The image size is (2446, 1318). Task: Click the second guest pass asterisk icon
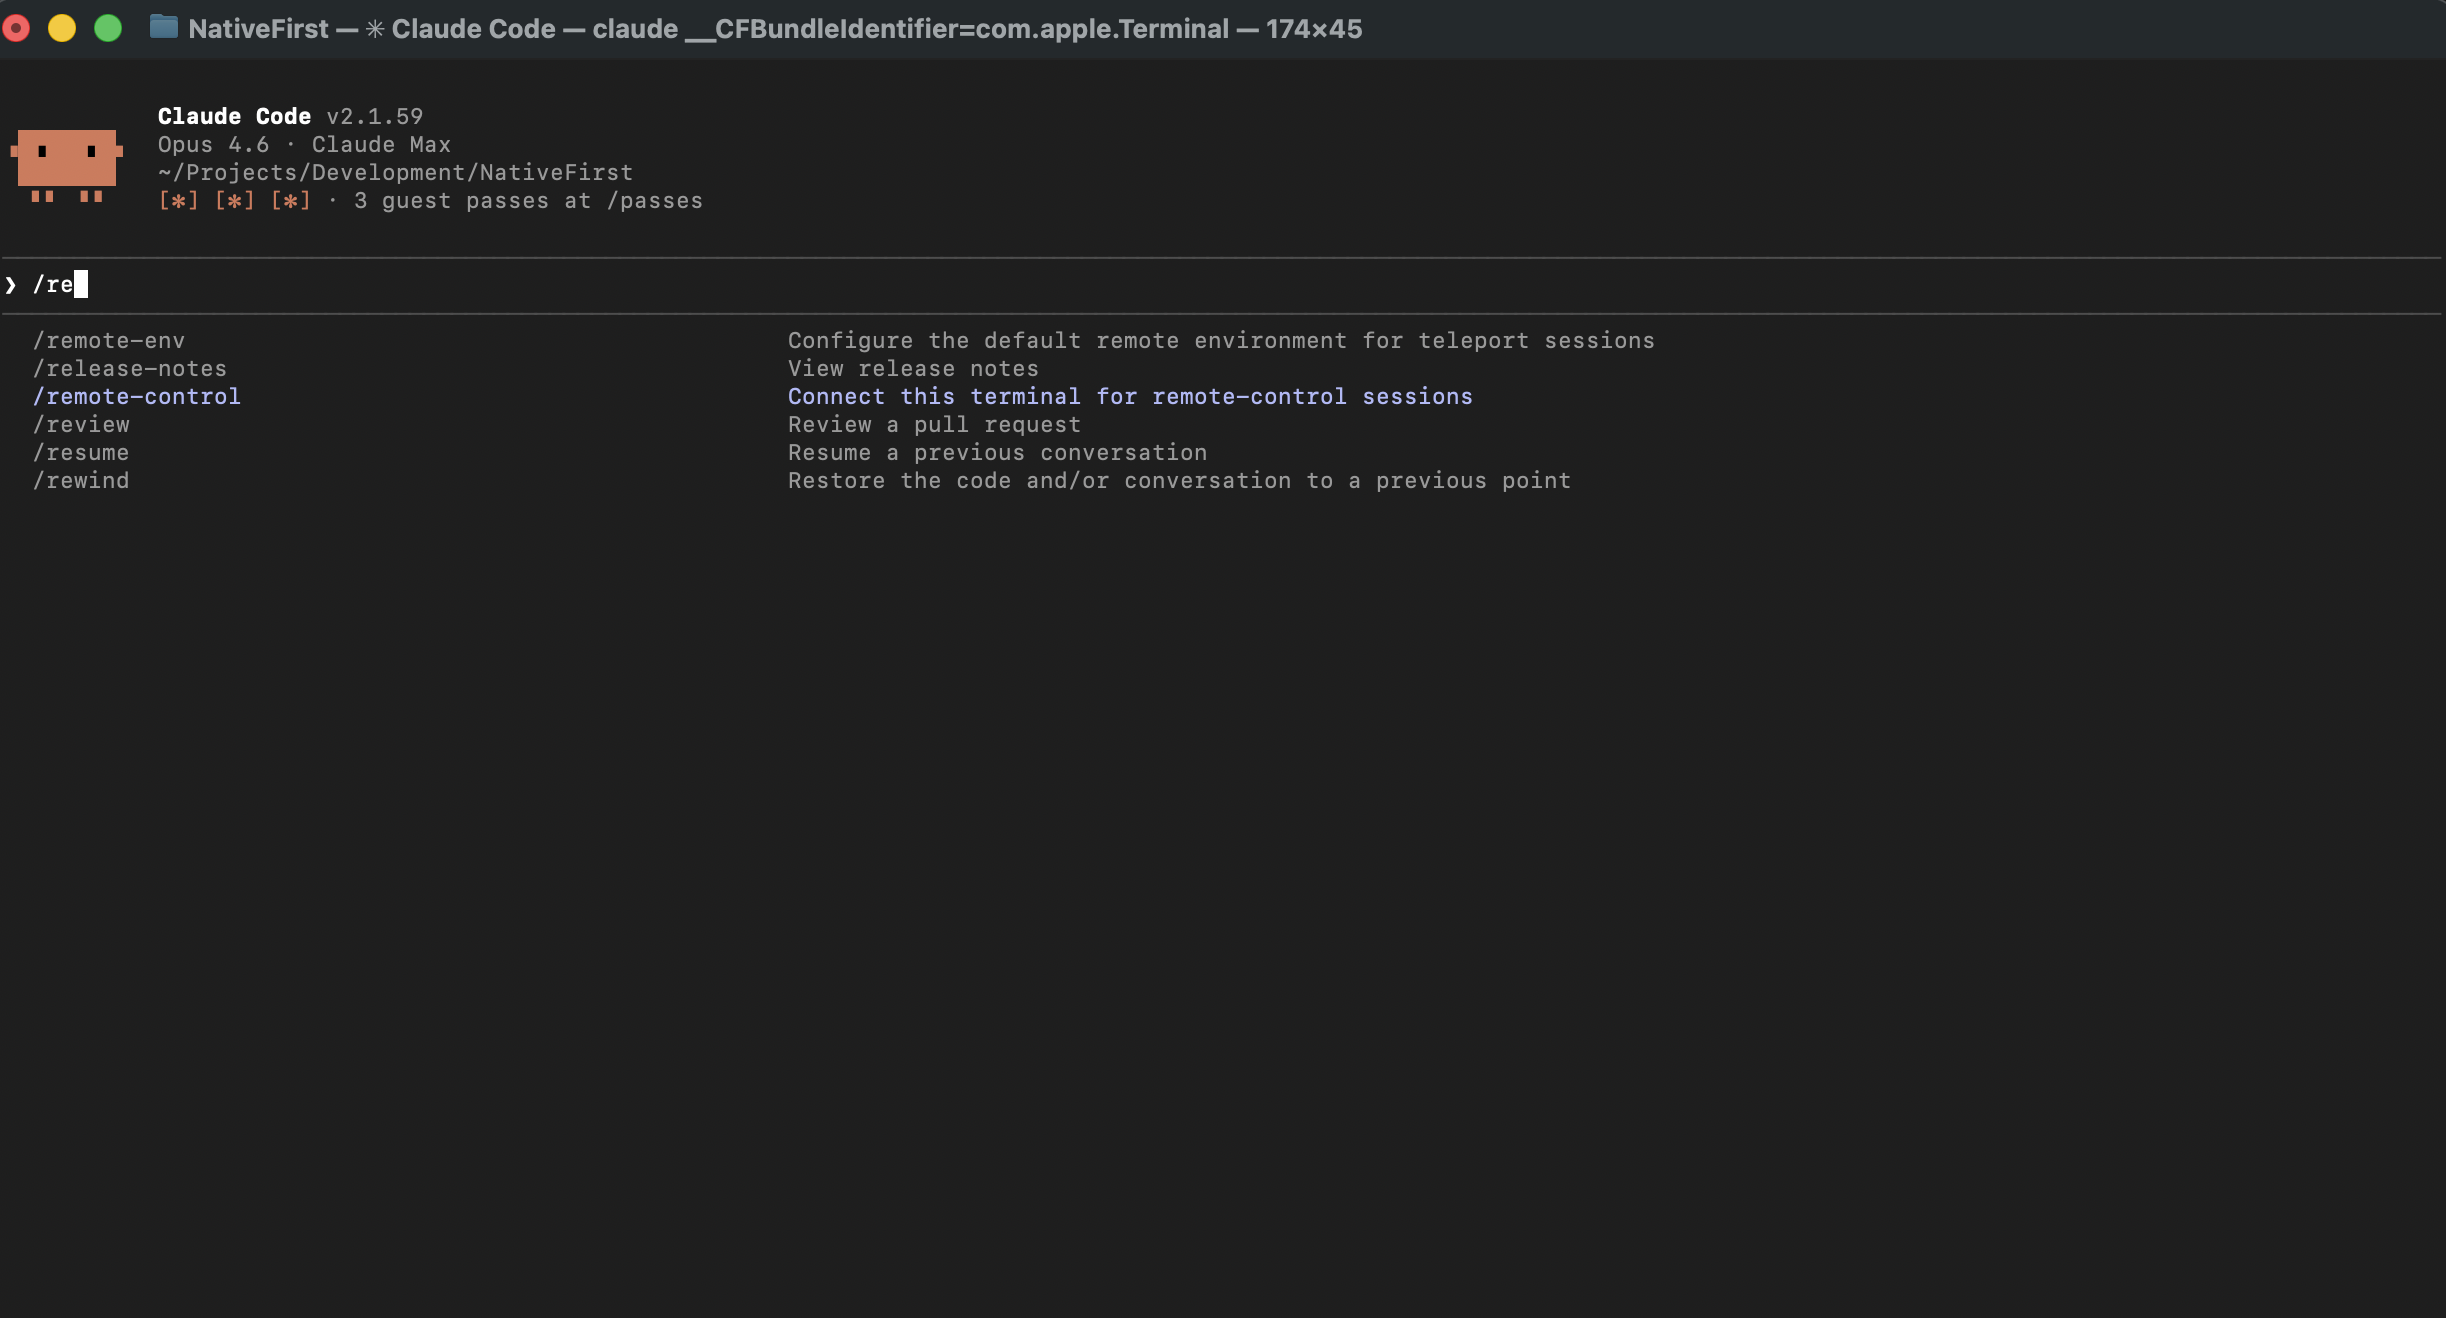click(x=234, y=200)
